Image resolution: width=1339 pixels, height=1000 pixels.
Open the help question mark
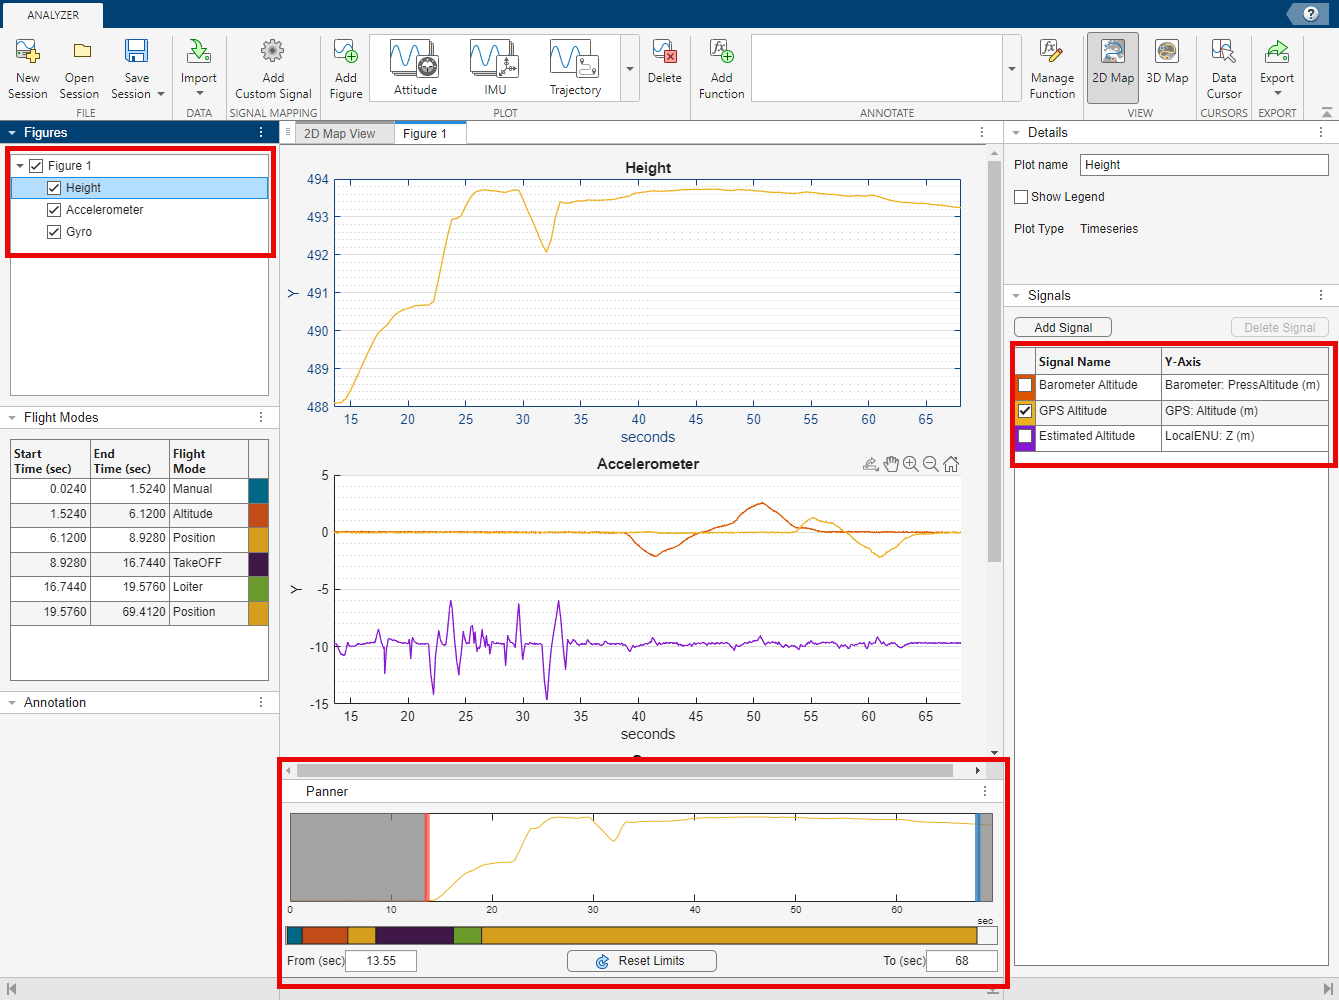pyautogui.click(x=1311, y=14)
